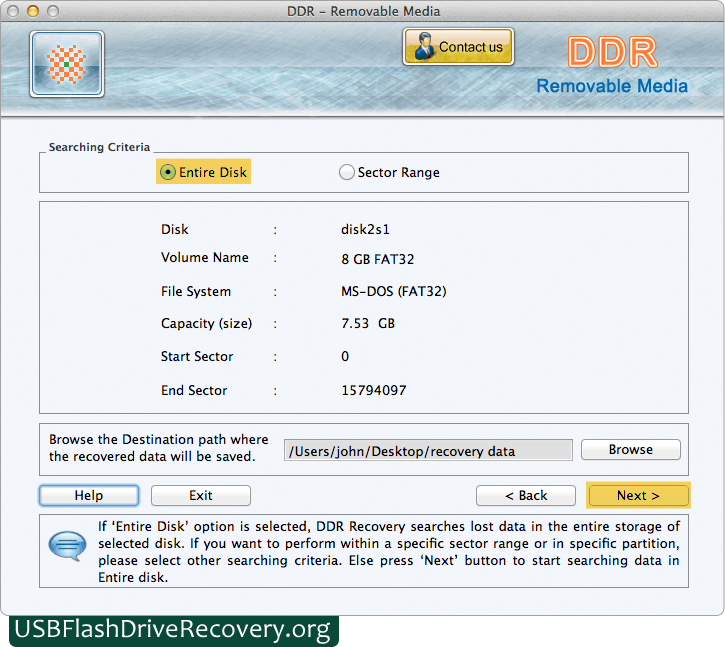Click the Browse button
The width and height of the screenshot is (725, 647).
point(631,450)
